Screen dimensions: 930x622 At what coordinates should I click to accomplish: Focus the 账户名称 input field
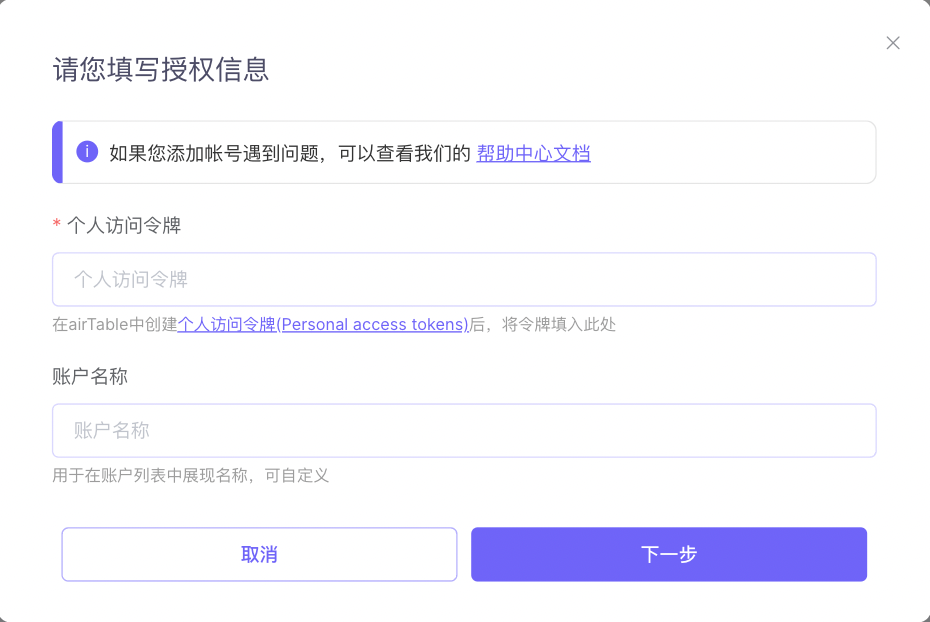point(464,430)
